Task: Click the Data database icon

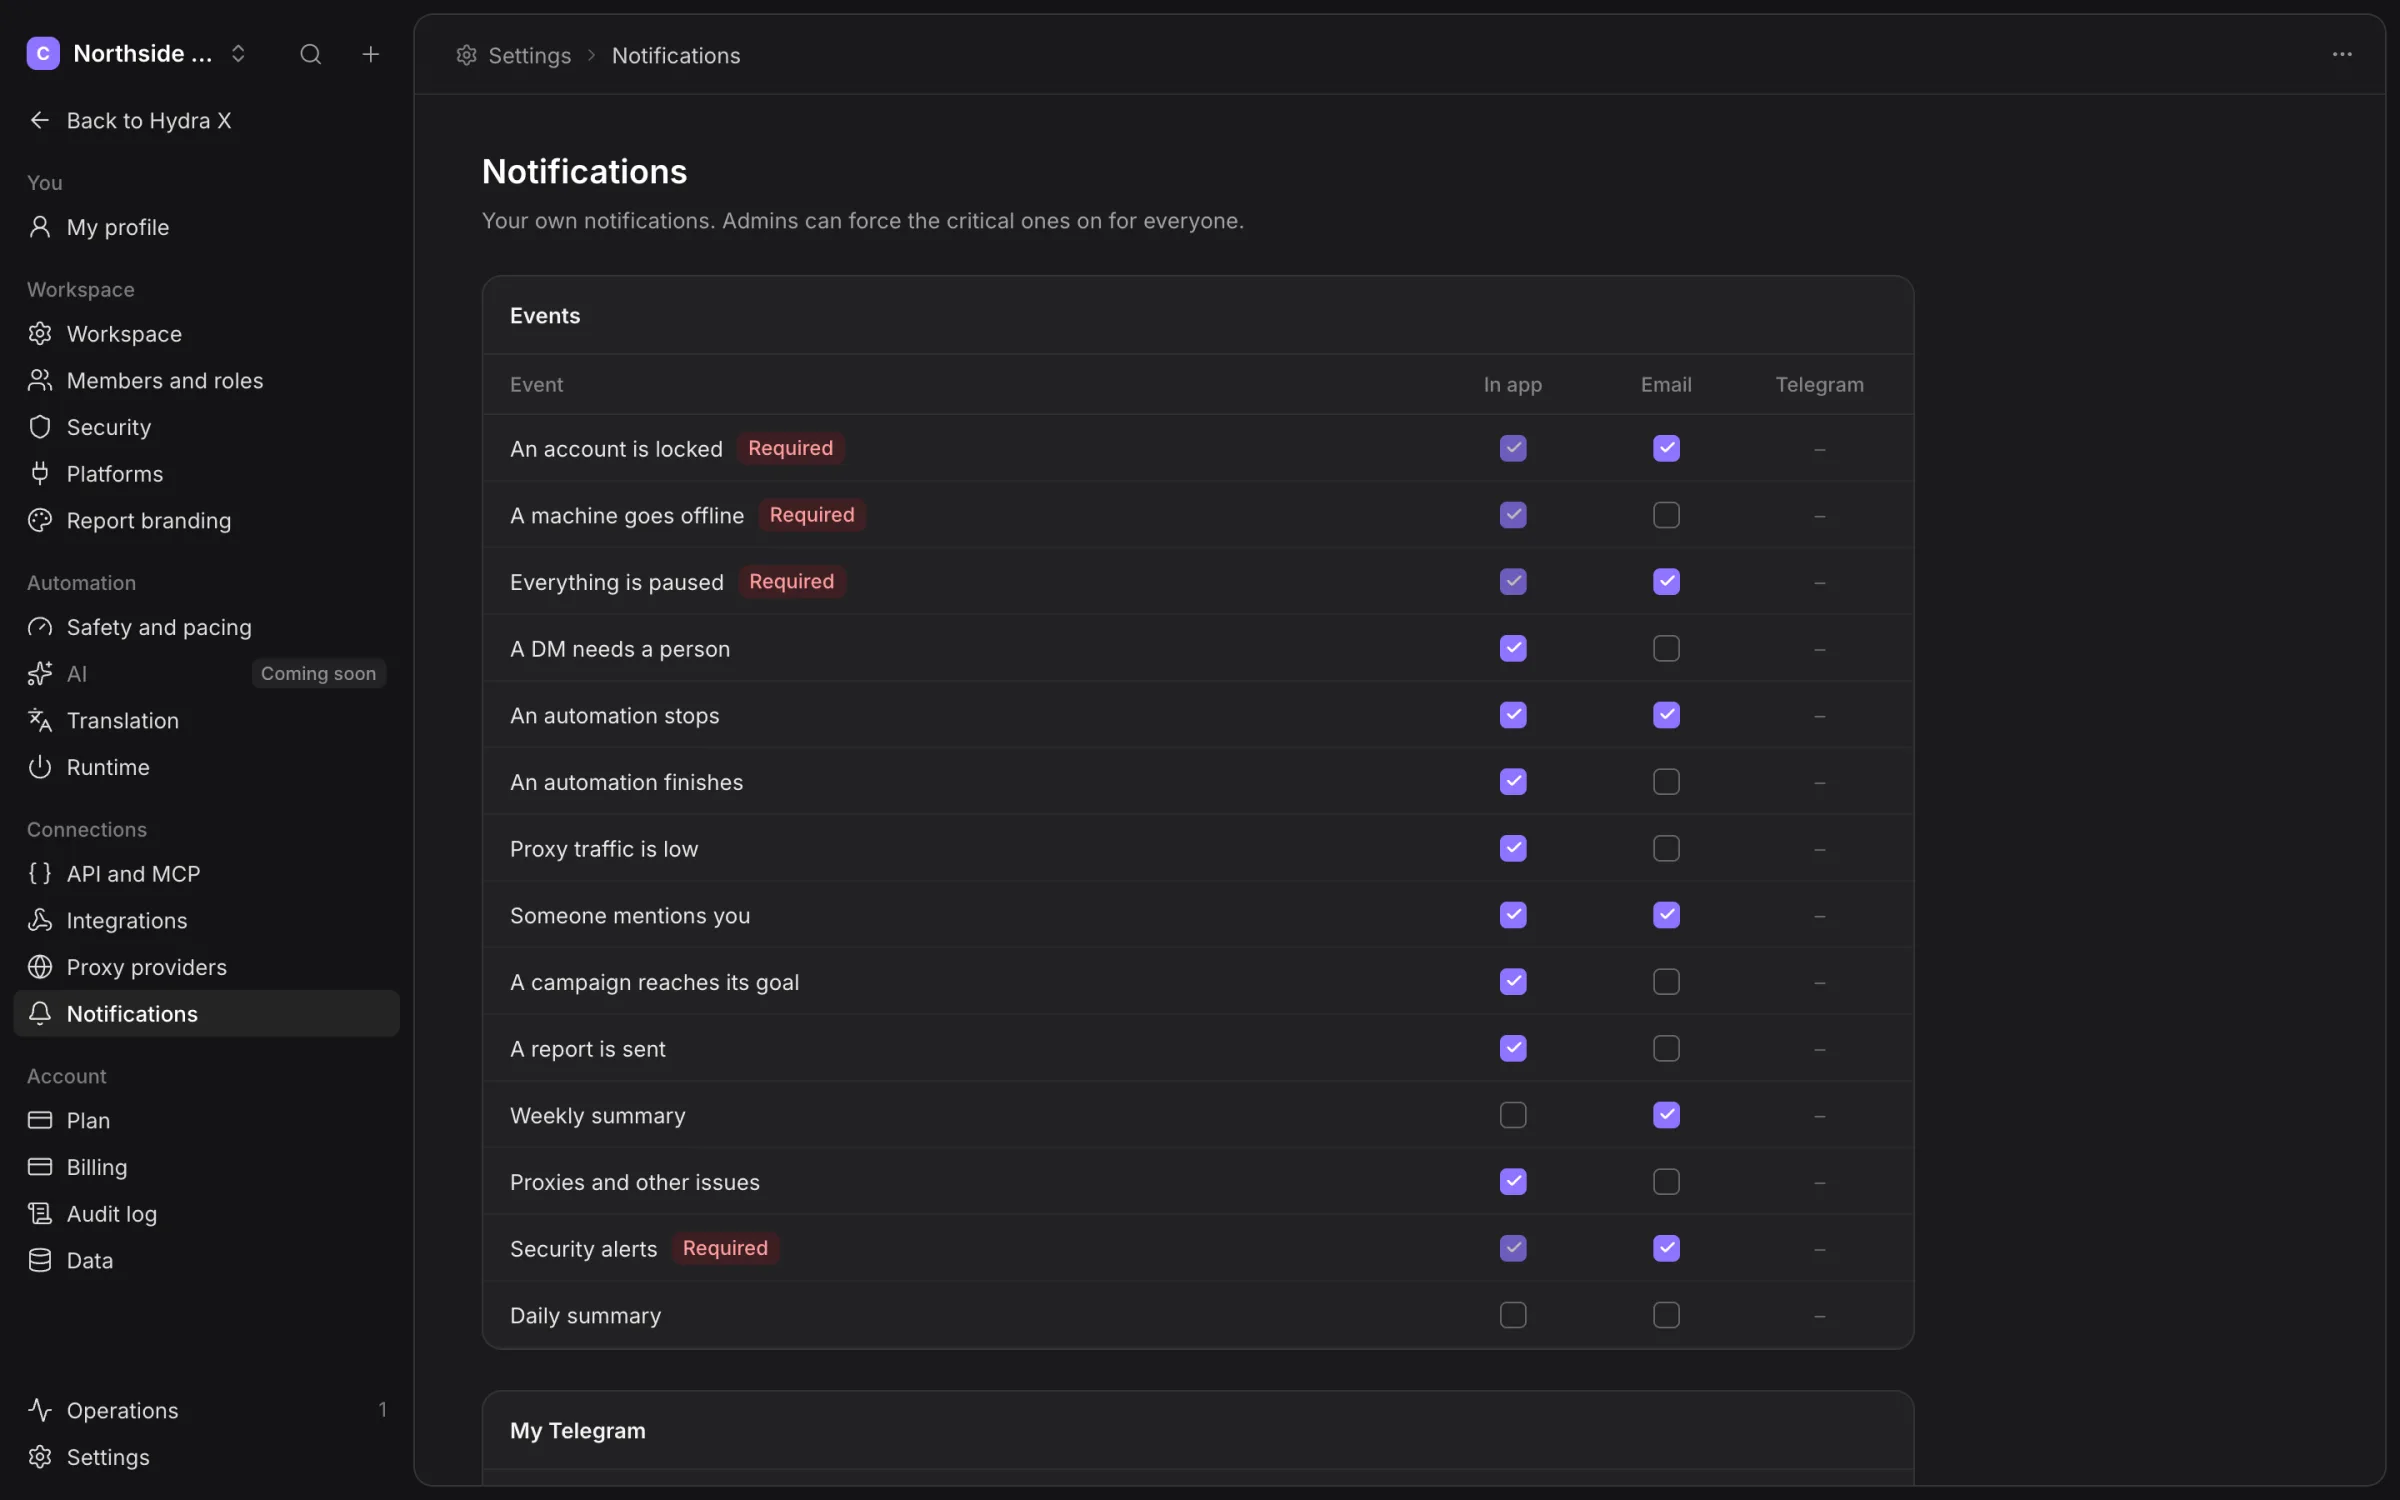Action: [40, 1260]
